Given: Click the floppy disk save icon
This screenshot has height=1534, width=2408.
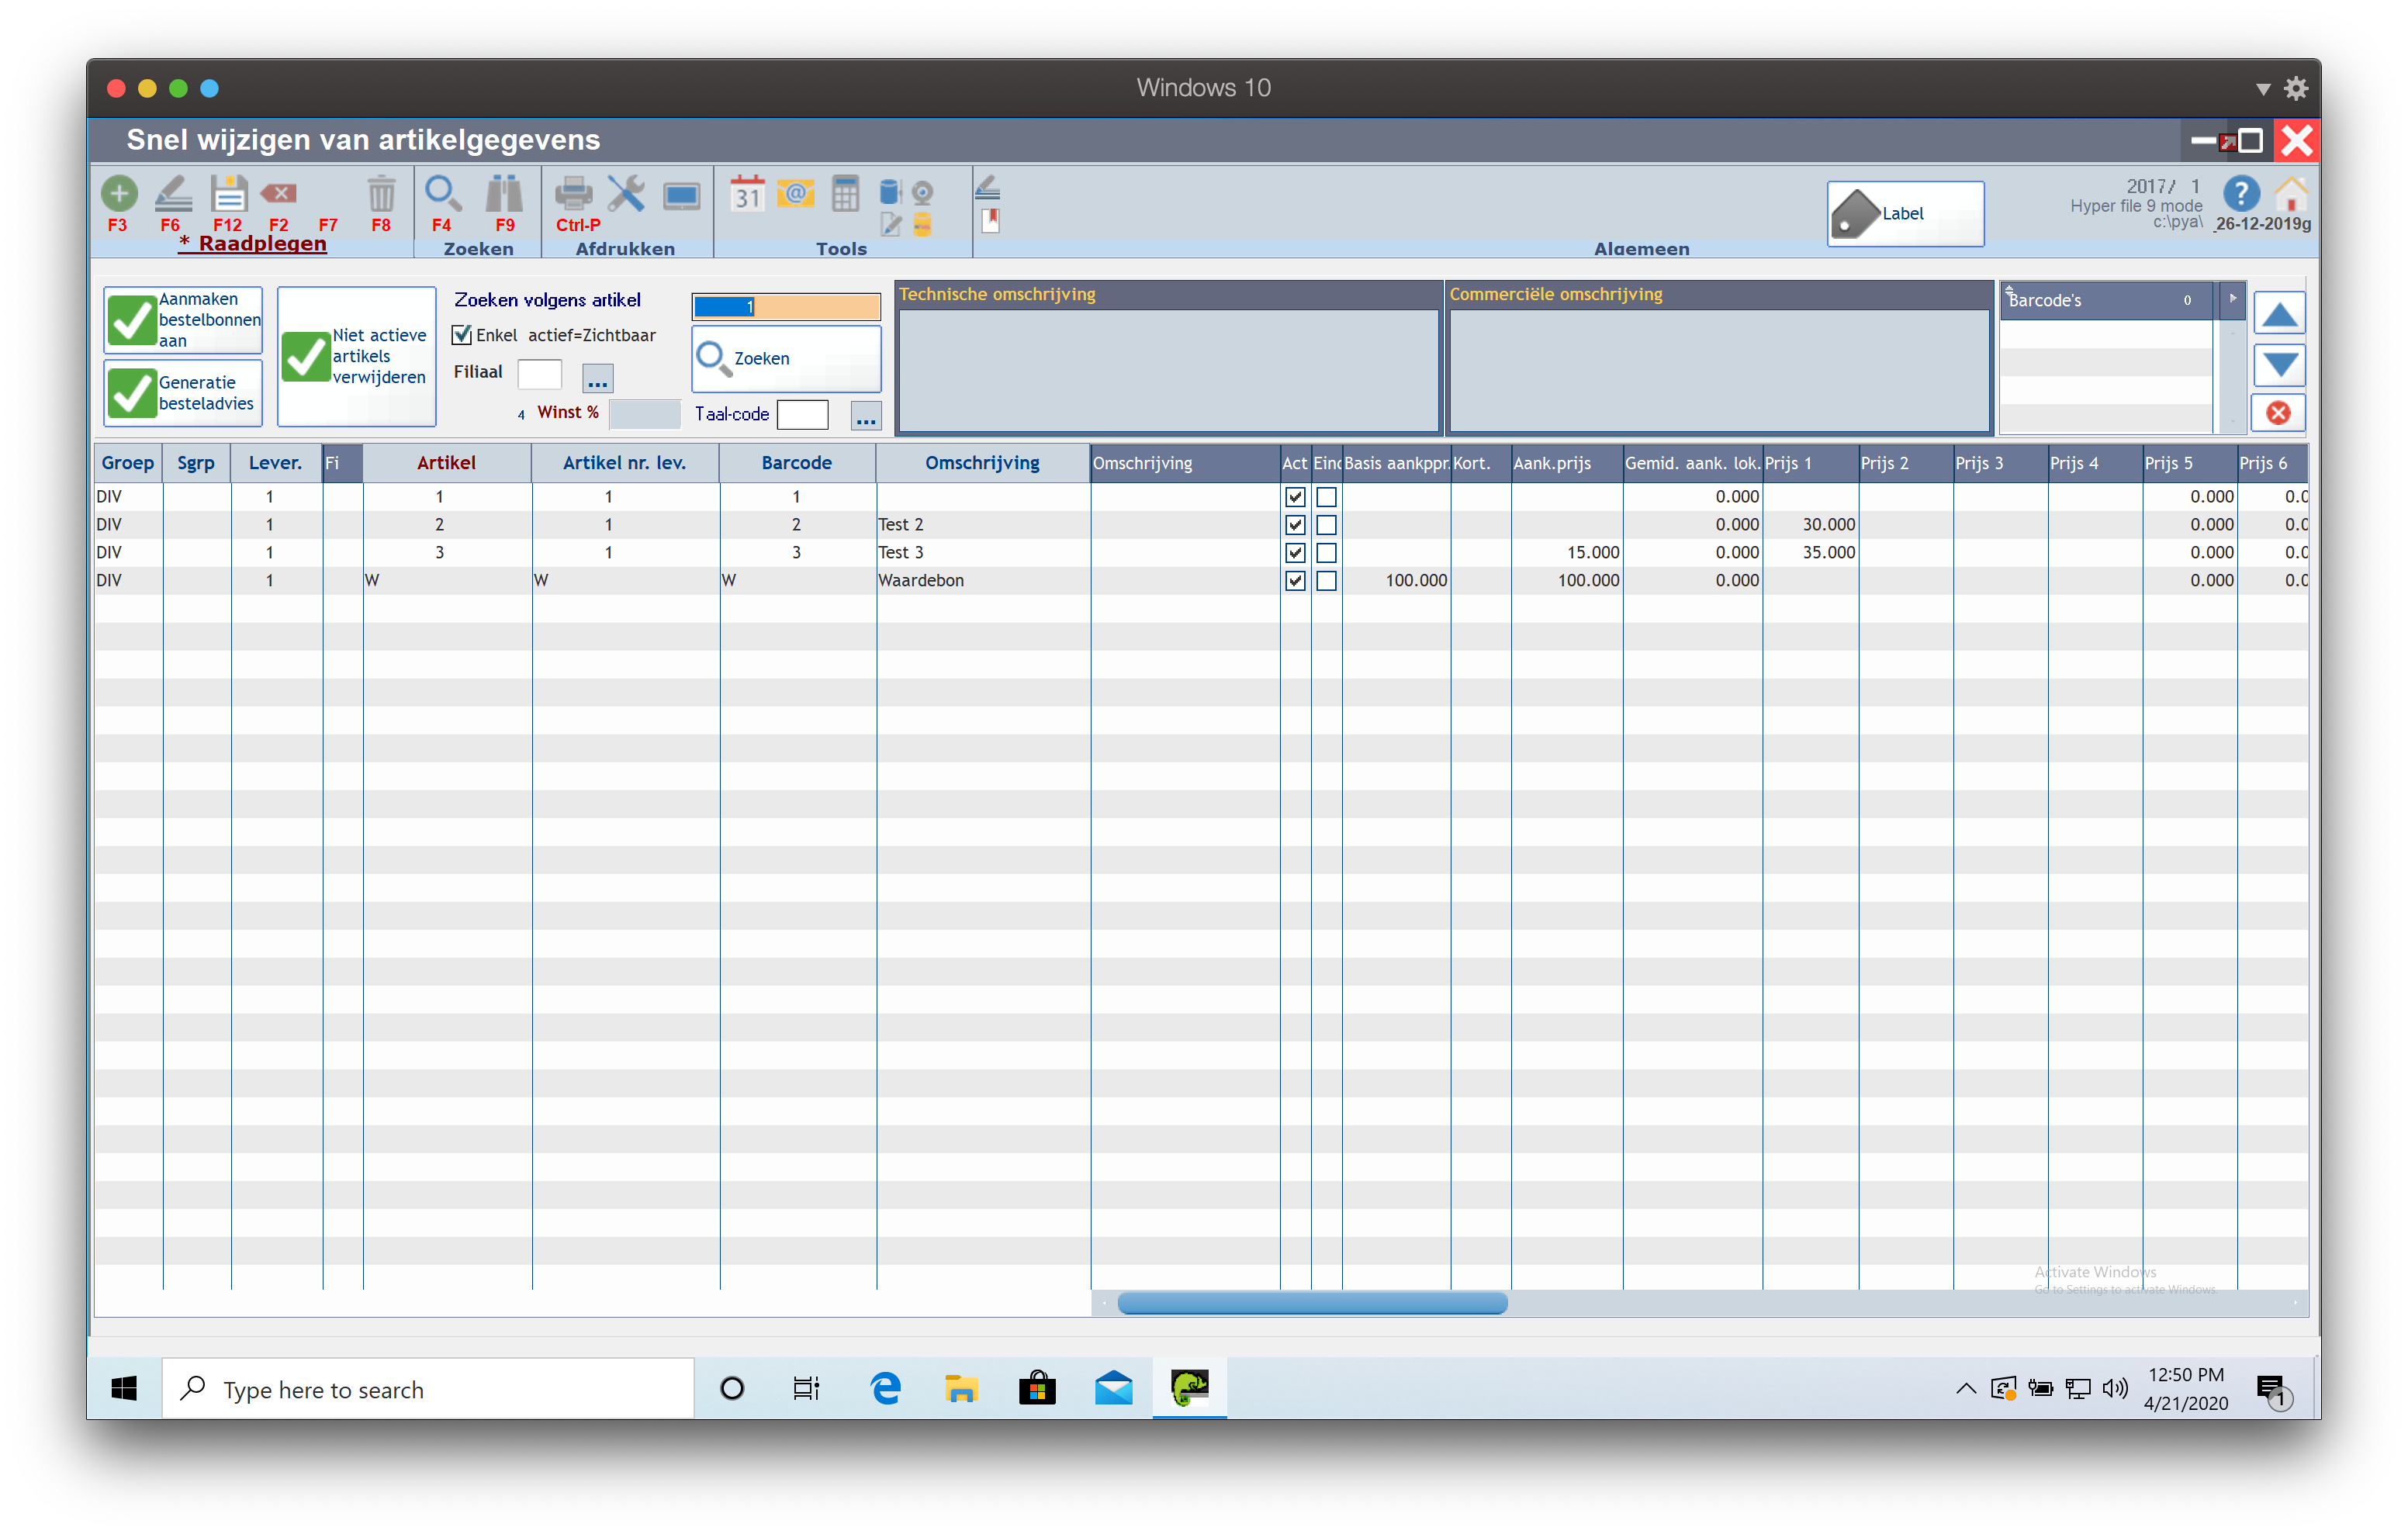Looking at the screenshot, I should pyautogui.click(x=229, y=194).
